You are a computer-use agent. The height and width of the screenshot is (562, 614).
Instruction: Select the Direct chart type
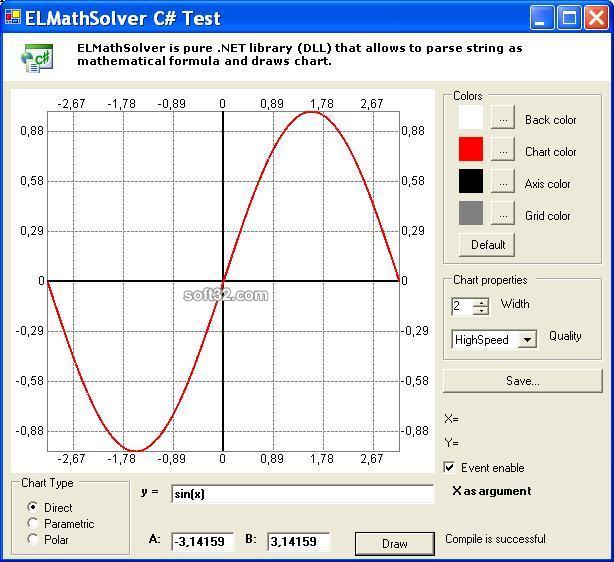[33, 507]
